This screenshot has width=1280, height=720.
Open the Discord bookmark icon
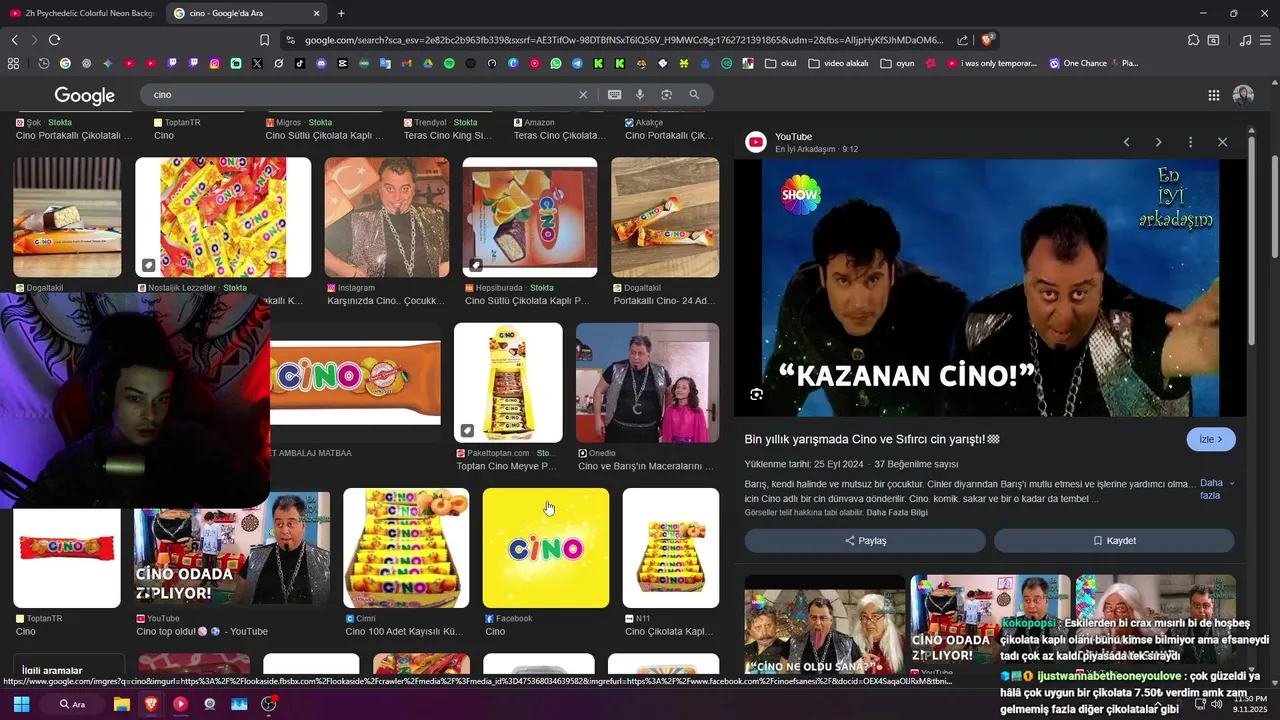click(x=321, y=63)
